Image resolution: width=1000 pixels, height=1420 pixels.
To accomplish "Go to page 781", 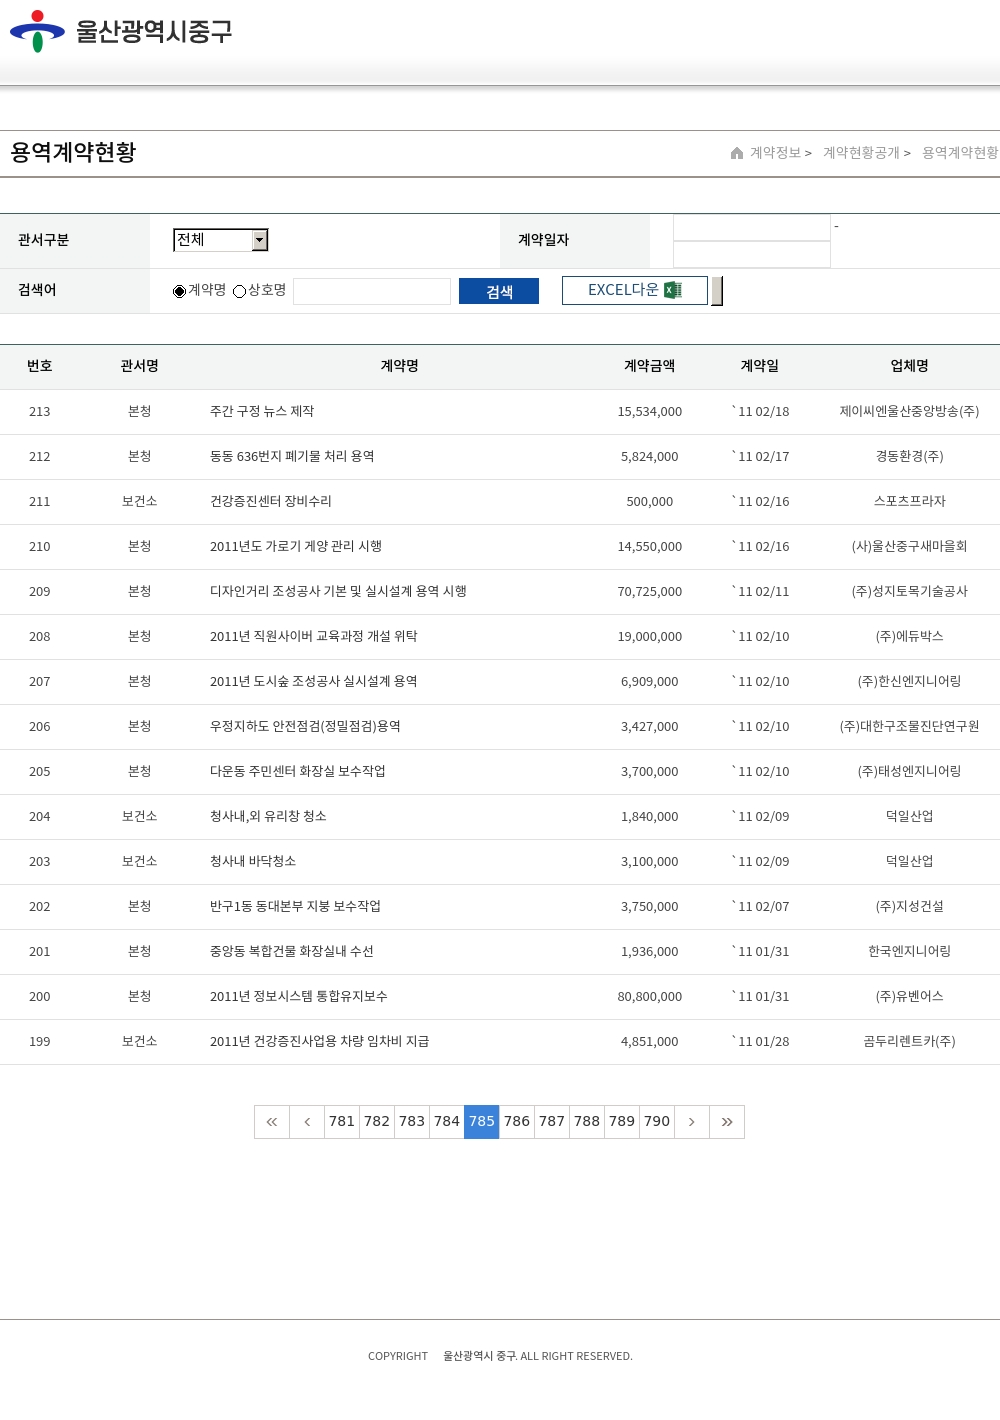I will pos(342,1122).
